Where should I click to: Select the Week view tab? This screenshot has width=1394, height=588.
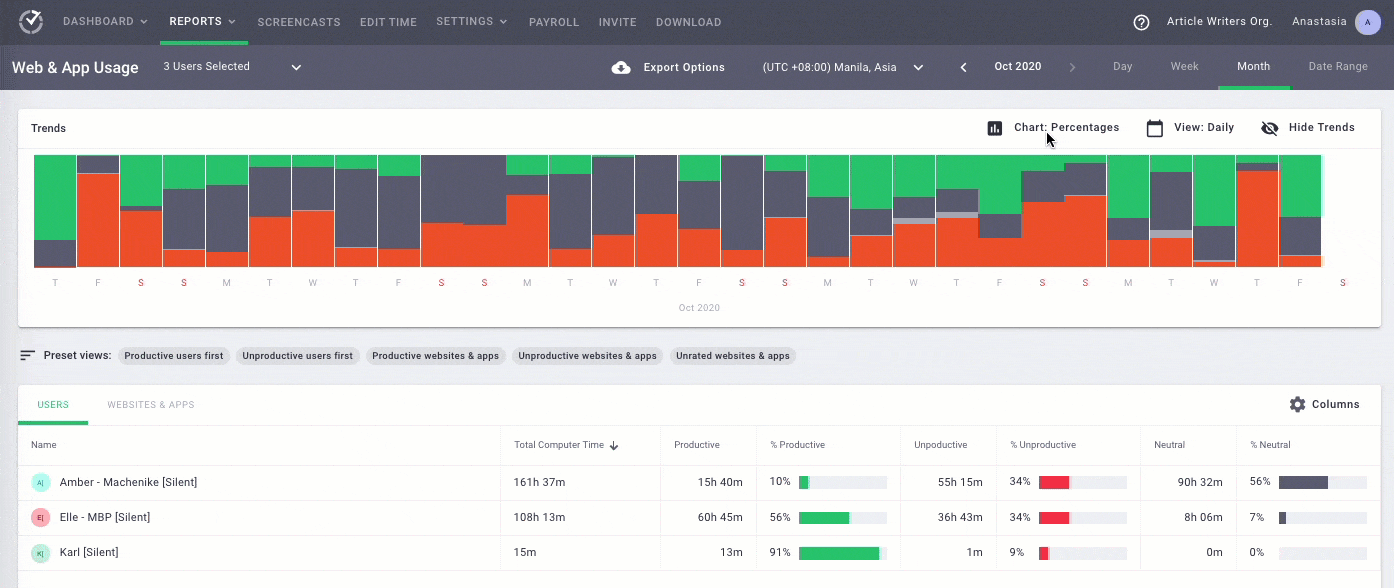[x=1184, y=67]
